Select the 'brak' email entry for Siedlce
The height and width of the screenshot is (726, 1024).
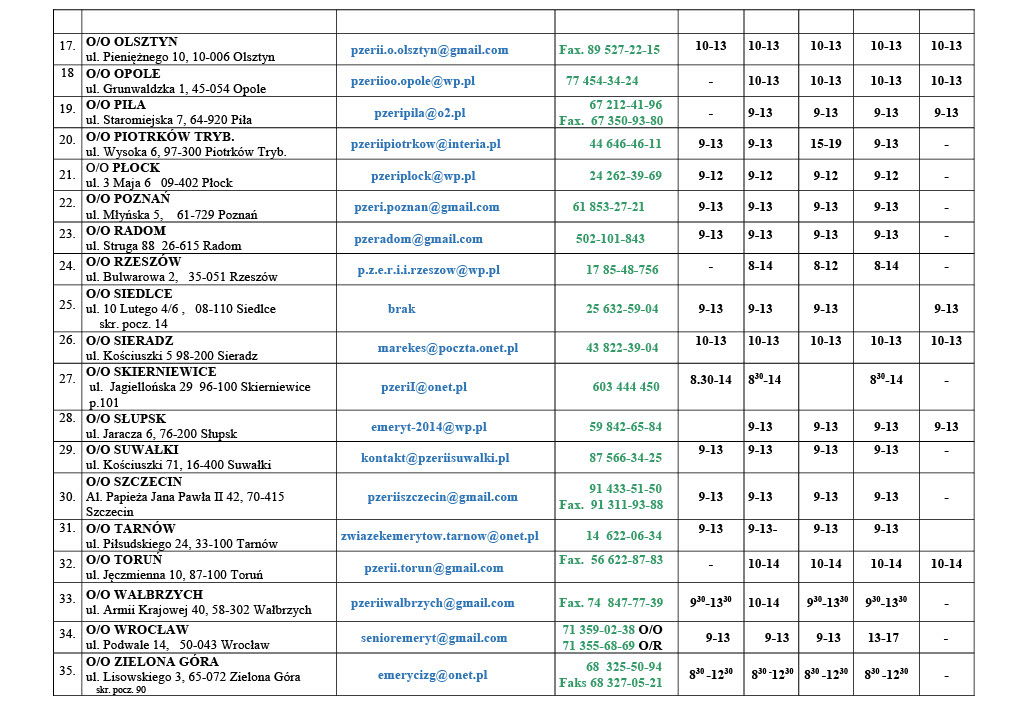402,309
